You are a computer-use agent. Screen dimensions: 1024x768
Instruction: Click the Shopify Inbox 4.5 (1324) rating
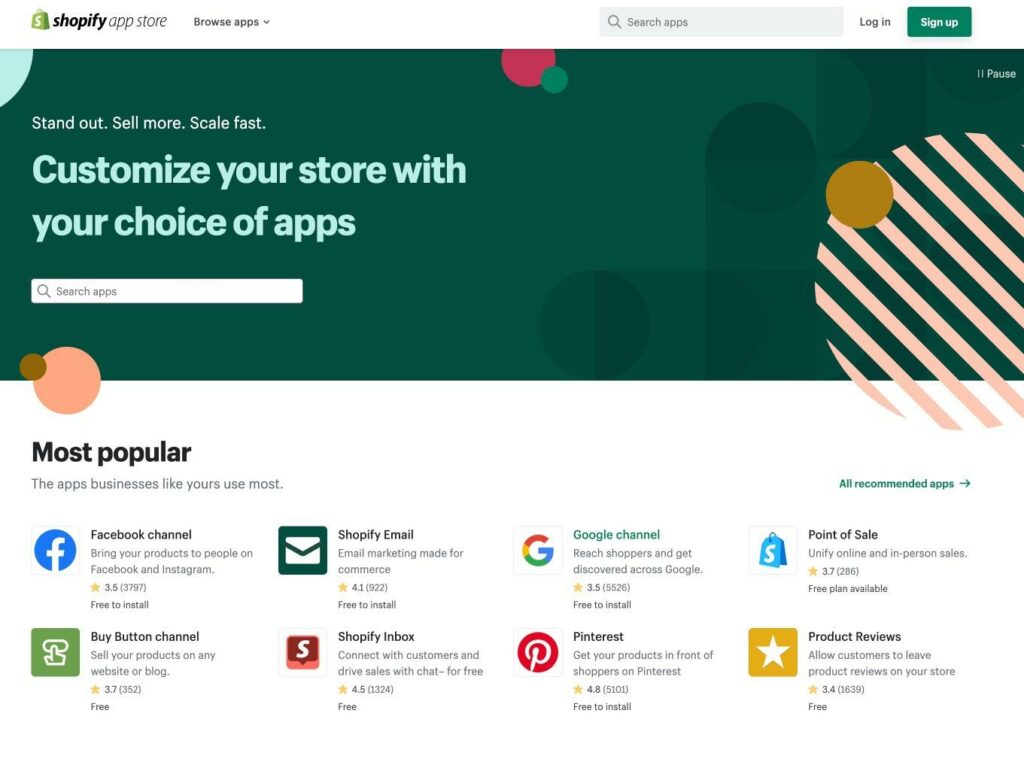(366, 689)
